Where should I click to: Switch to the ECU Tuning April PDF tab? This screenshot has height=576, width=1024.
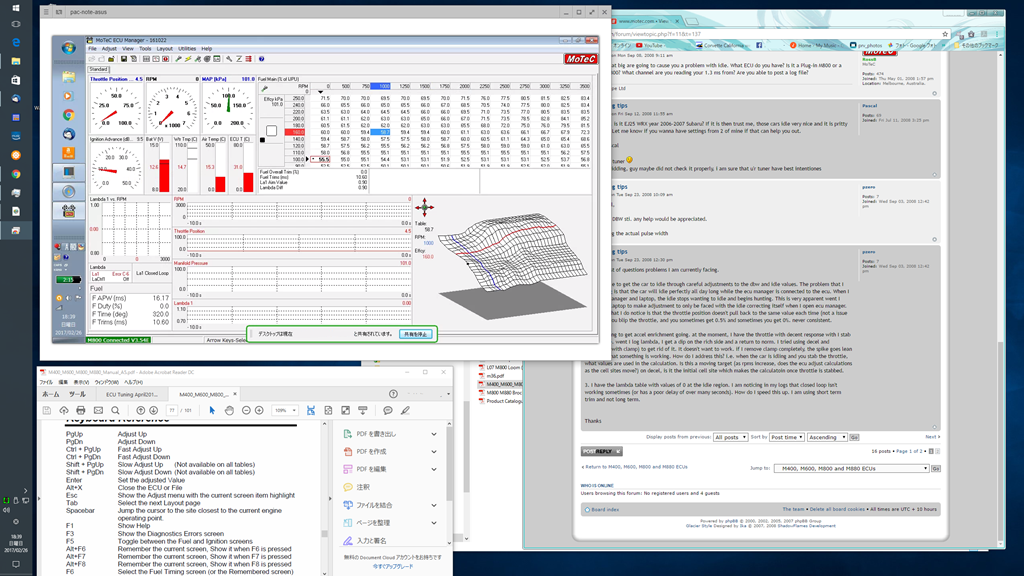132,394
